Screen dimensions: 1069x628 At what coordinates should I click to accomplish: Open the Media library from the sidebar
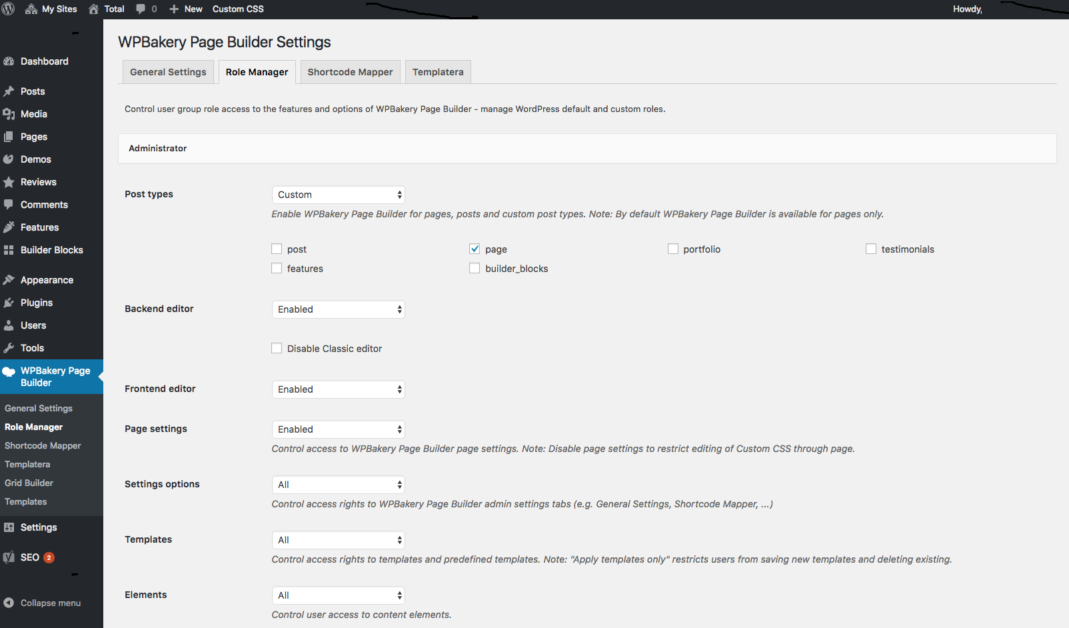(14, 113)
